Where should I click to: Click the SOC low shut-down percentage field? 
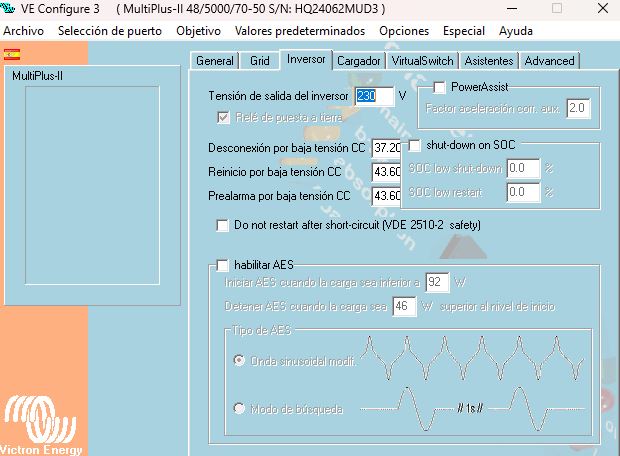click(523, 168)
